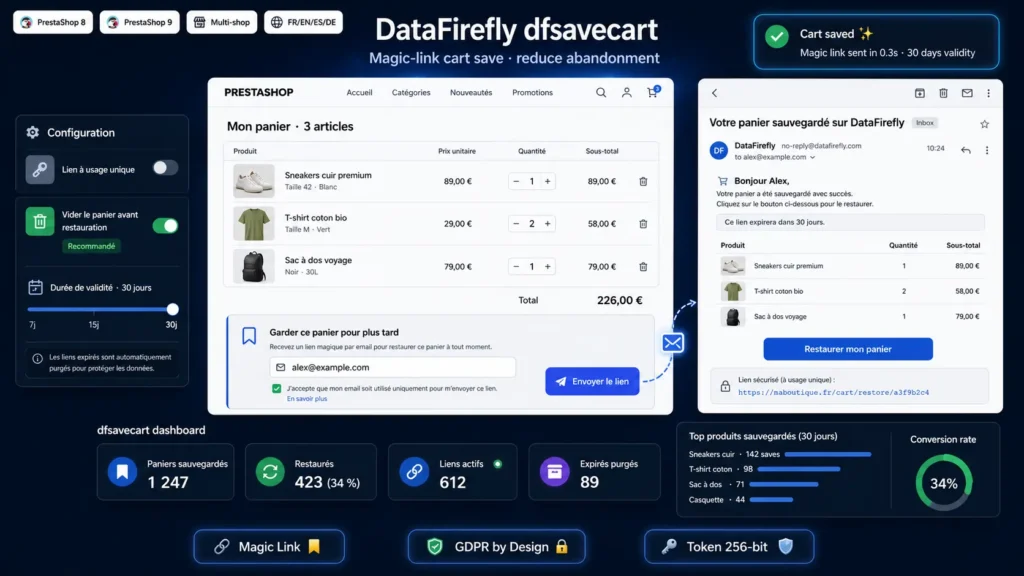Increase quantity of Sac à dos voyage
Screen dimensions: 1024x576
[x=547, y=266]
